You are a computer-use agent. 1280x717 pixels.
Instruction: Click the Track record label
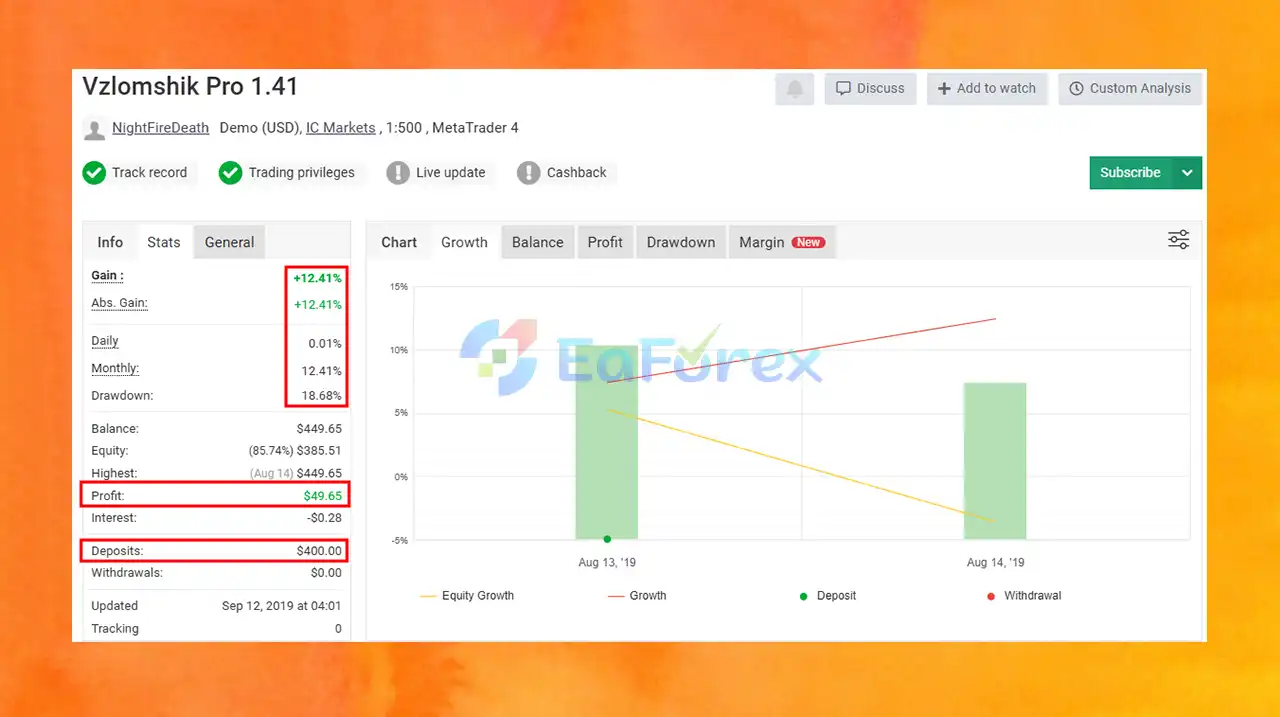149,173
